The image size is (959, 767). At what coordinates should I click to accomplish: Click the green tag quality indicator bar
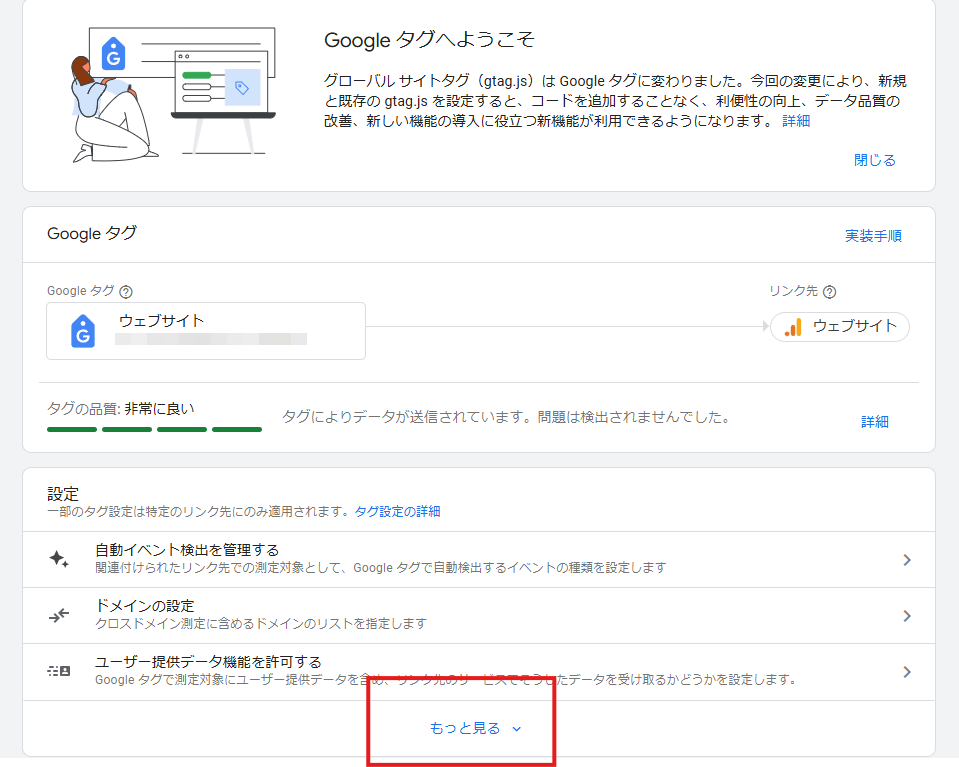coord(154,429)
